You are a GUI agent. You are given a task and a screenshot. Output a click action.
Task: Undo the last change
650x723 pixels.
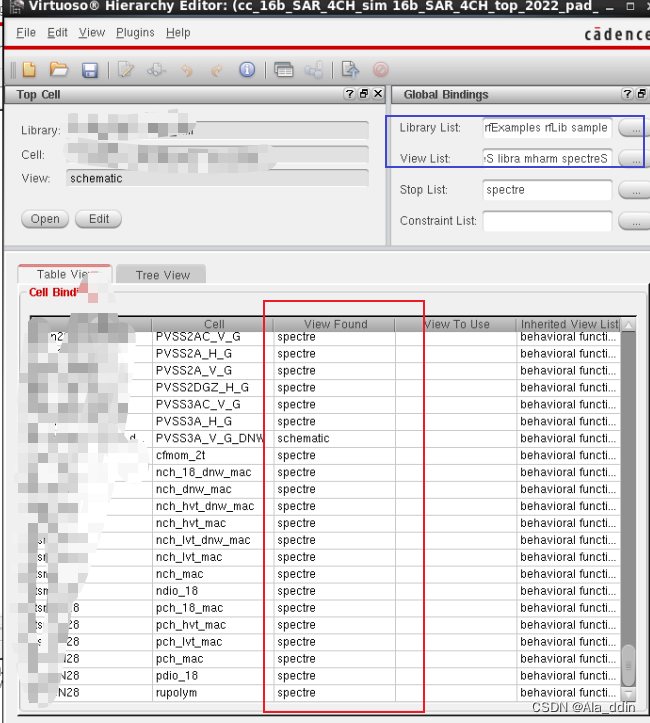pos(187,70)
